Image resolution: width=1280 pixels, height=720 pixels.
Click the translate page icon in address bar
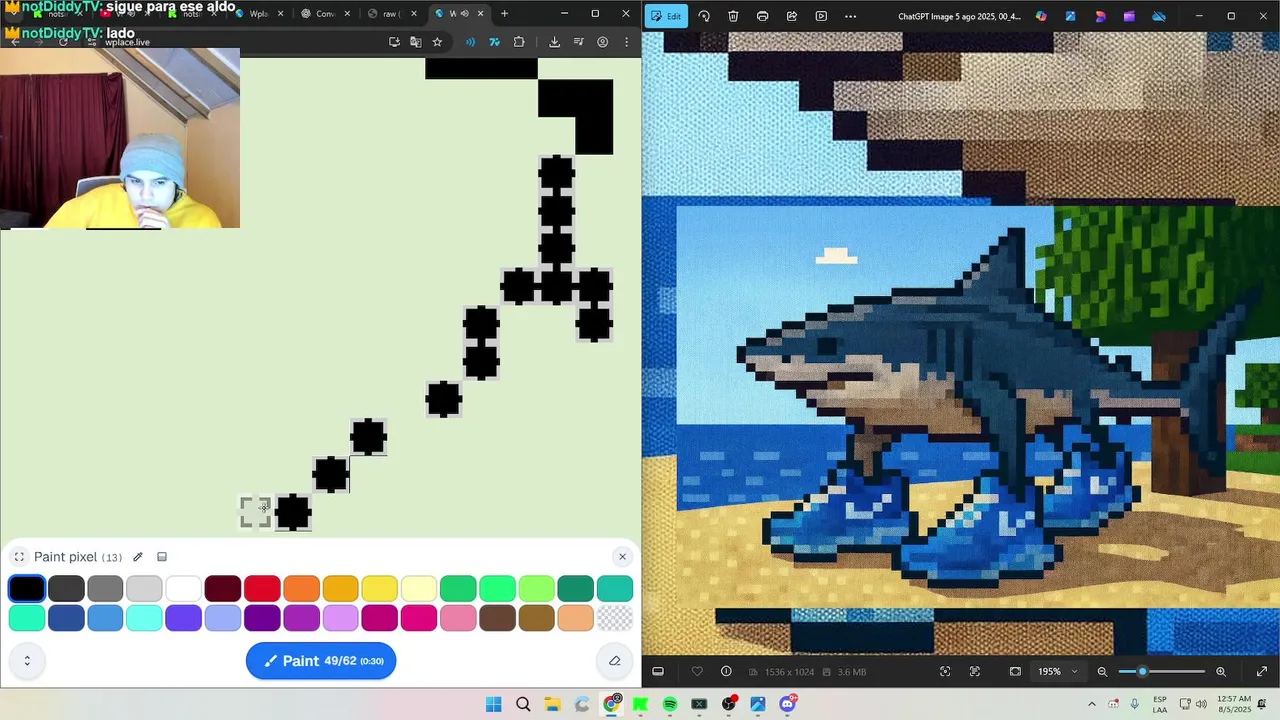tap(415, 42)
